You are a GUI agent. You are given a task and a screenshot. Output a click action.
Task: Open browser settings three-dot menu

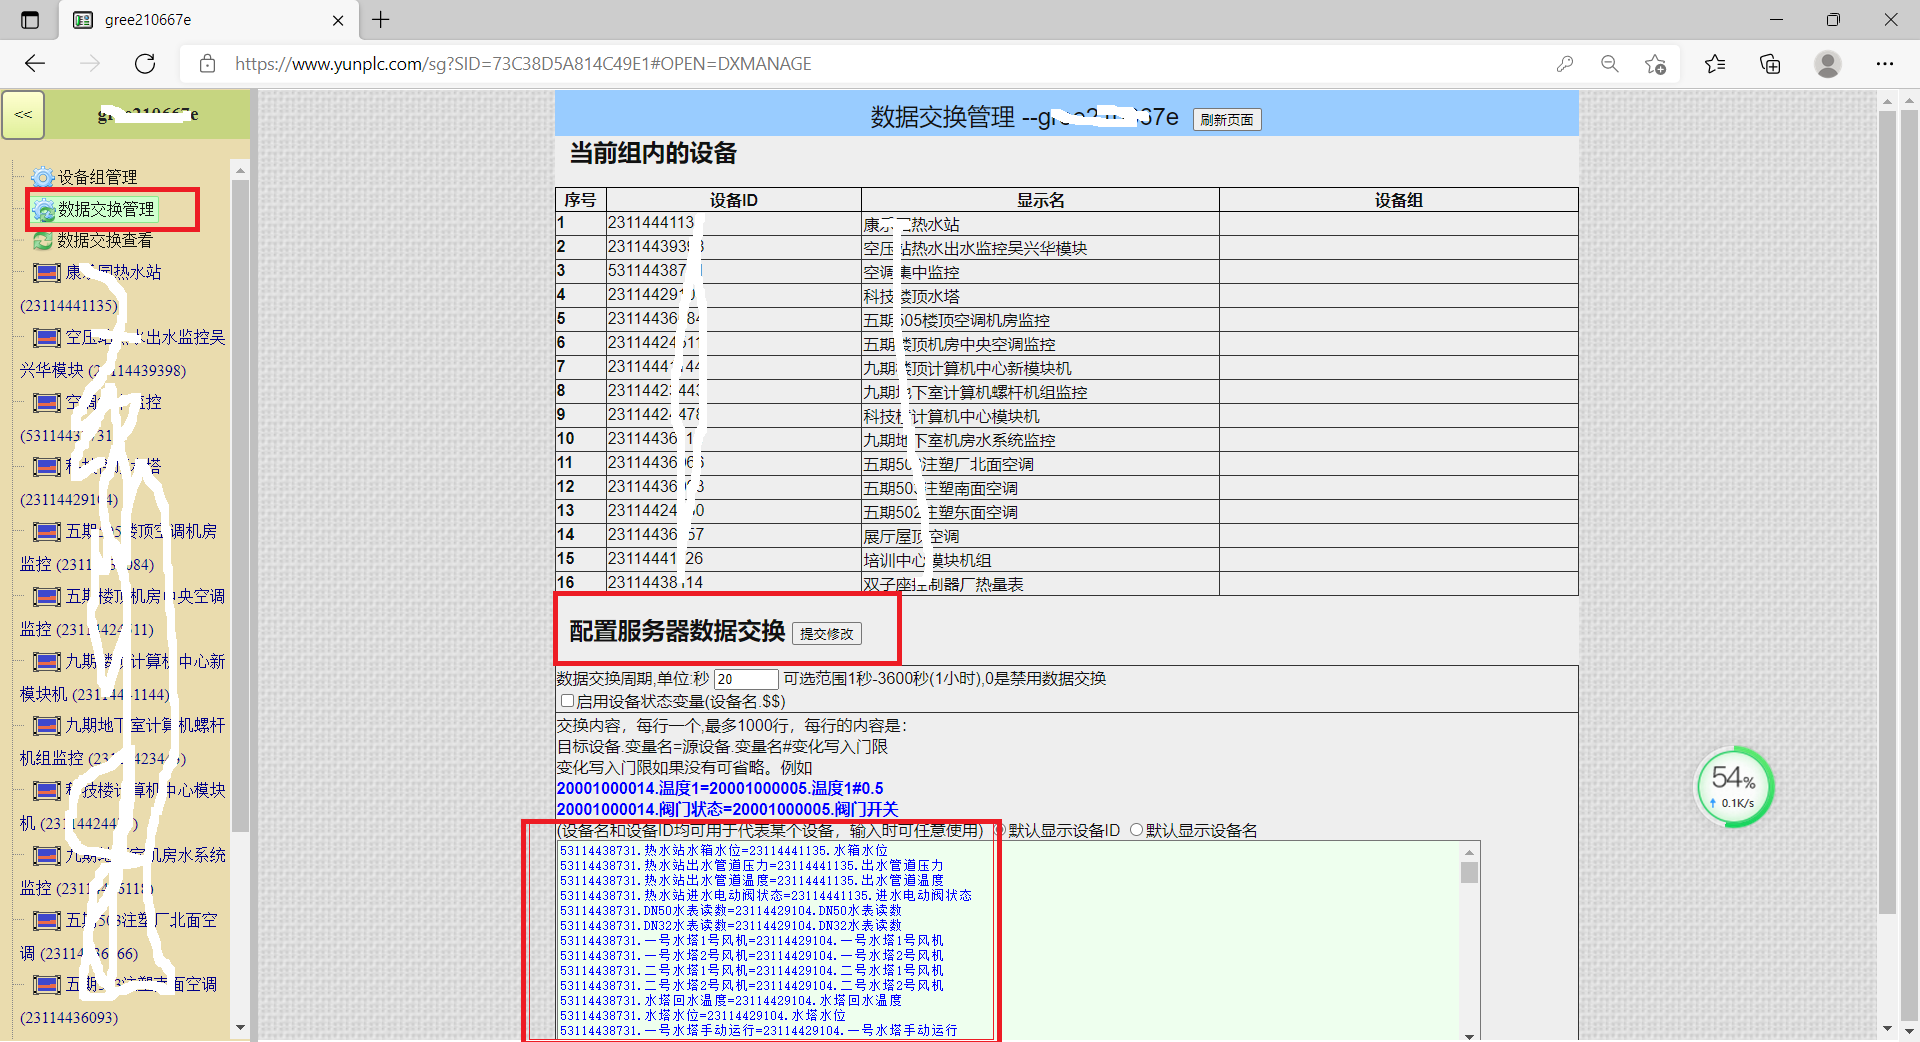pos(1884,64)
